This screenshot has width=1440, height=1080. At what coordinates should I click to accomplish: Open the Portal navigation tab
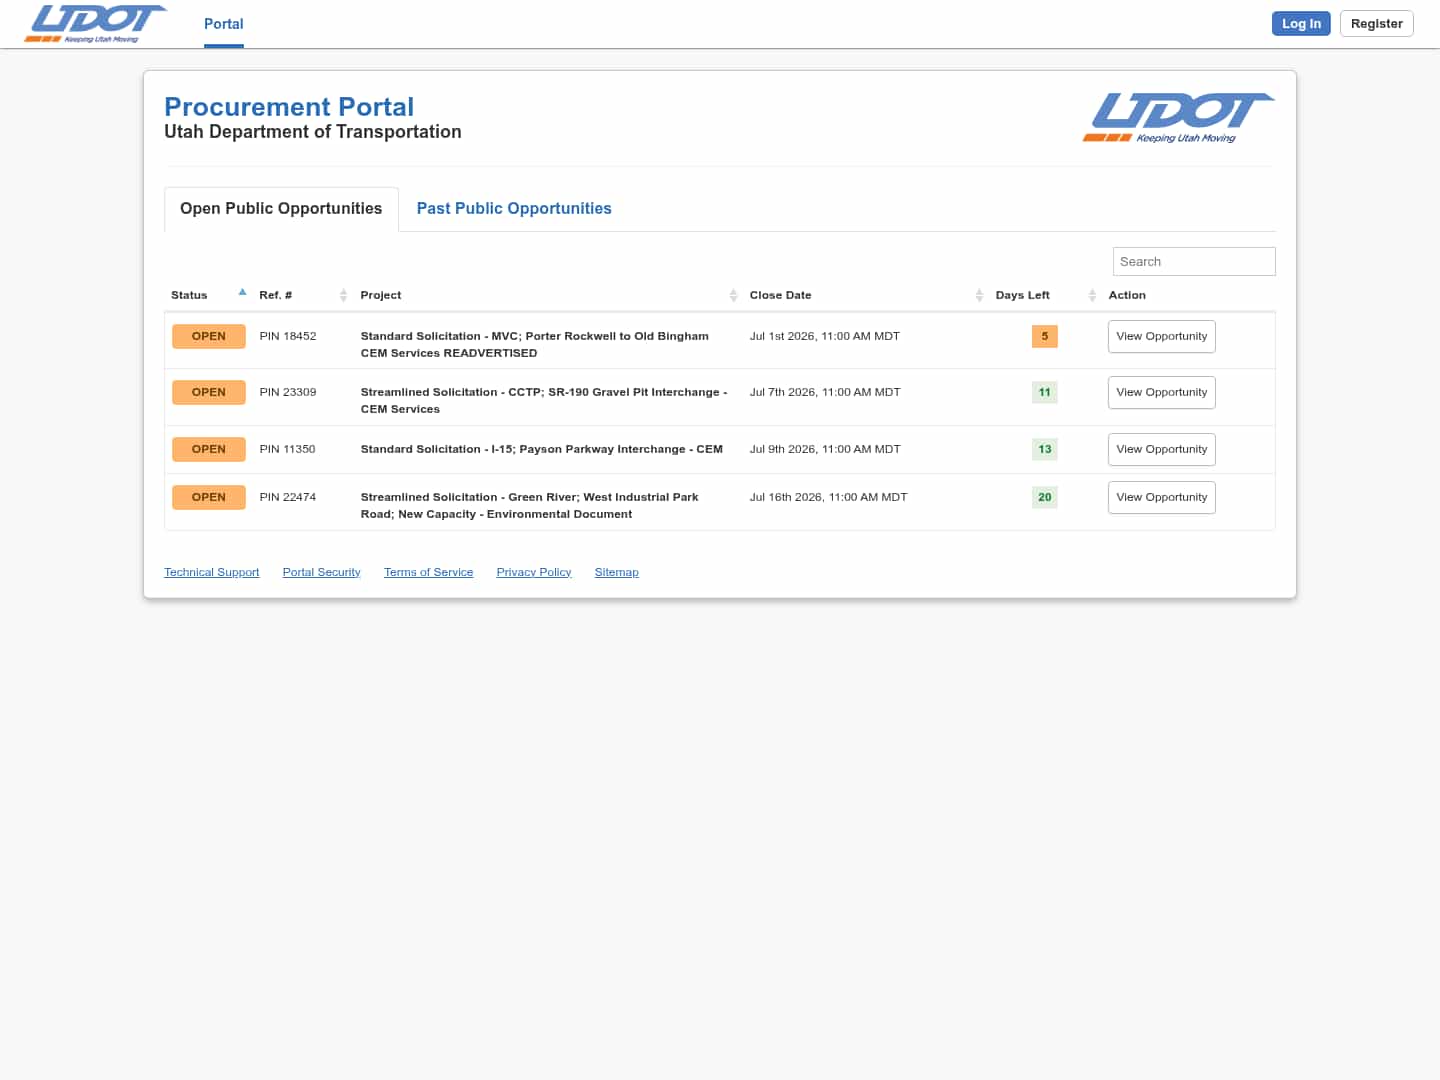coord(224,24)
